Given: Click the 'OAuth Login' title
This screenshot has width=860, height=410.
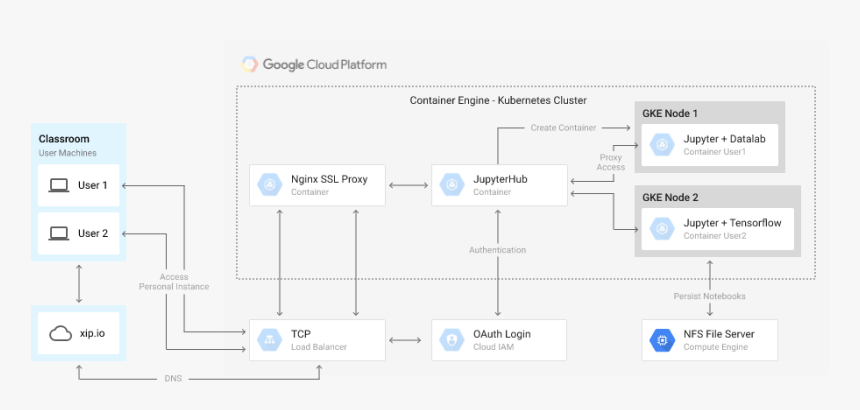Looking at the screenshot, I should [x=502, y=334].
